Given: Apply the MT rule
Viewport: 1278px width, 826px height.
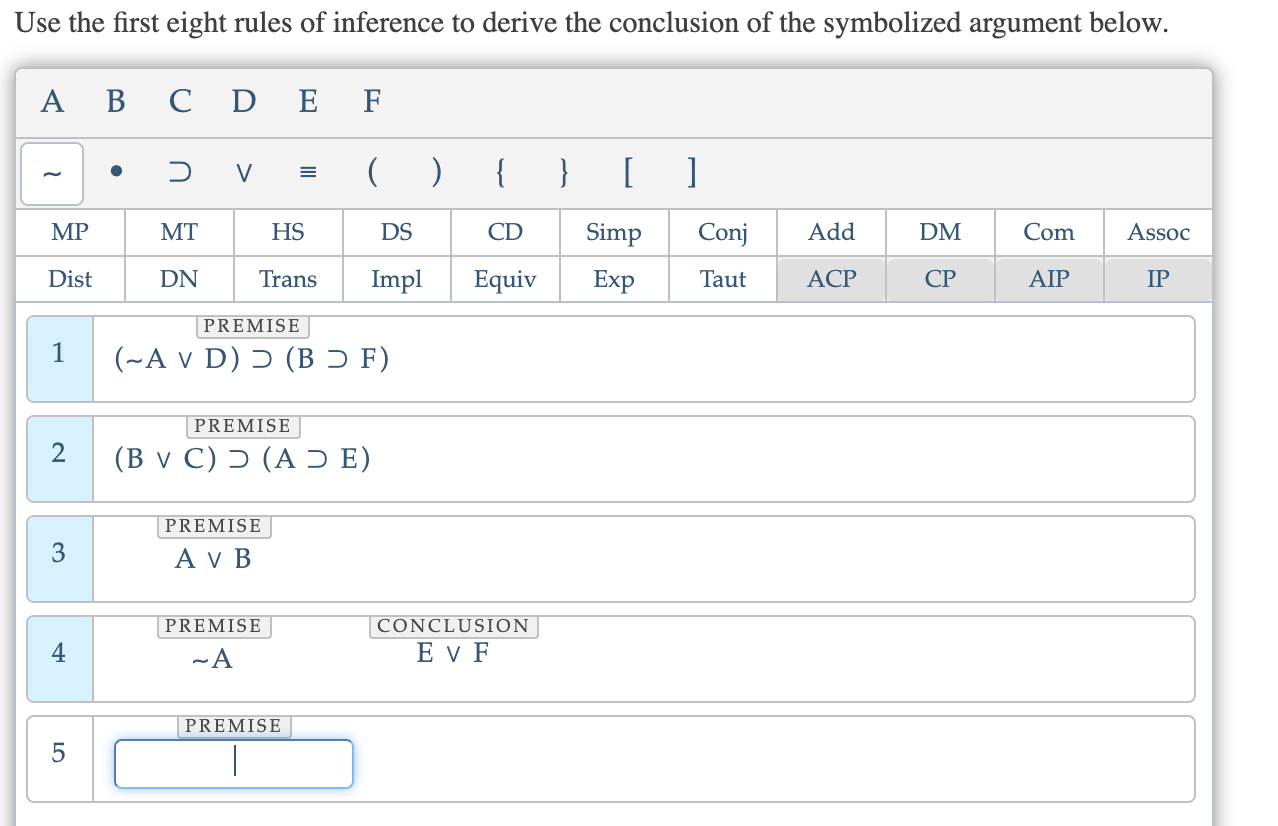Looking at the screenshot, I should coord(178,232).
